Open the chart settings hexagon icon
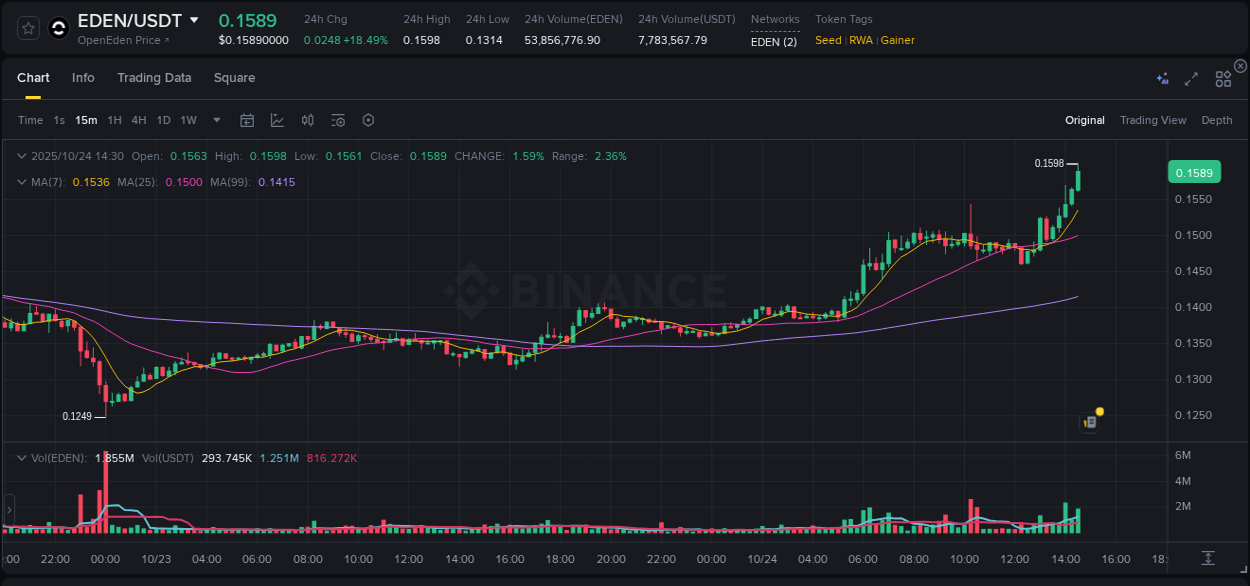 pos(368,120)
